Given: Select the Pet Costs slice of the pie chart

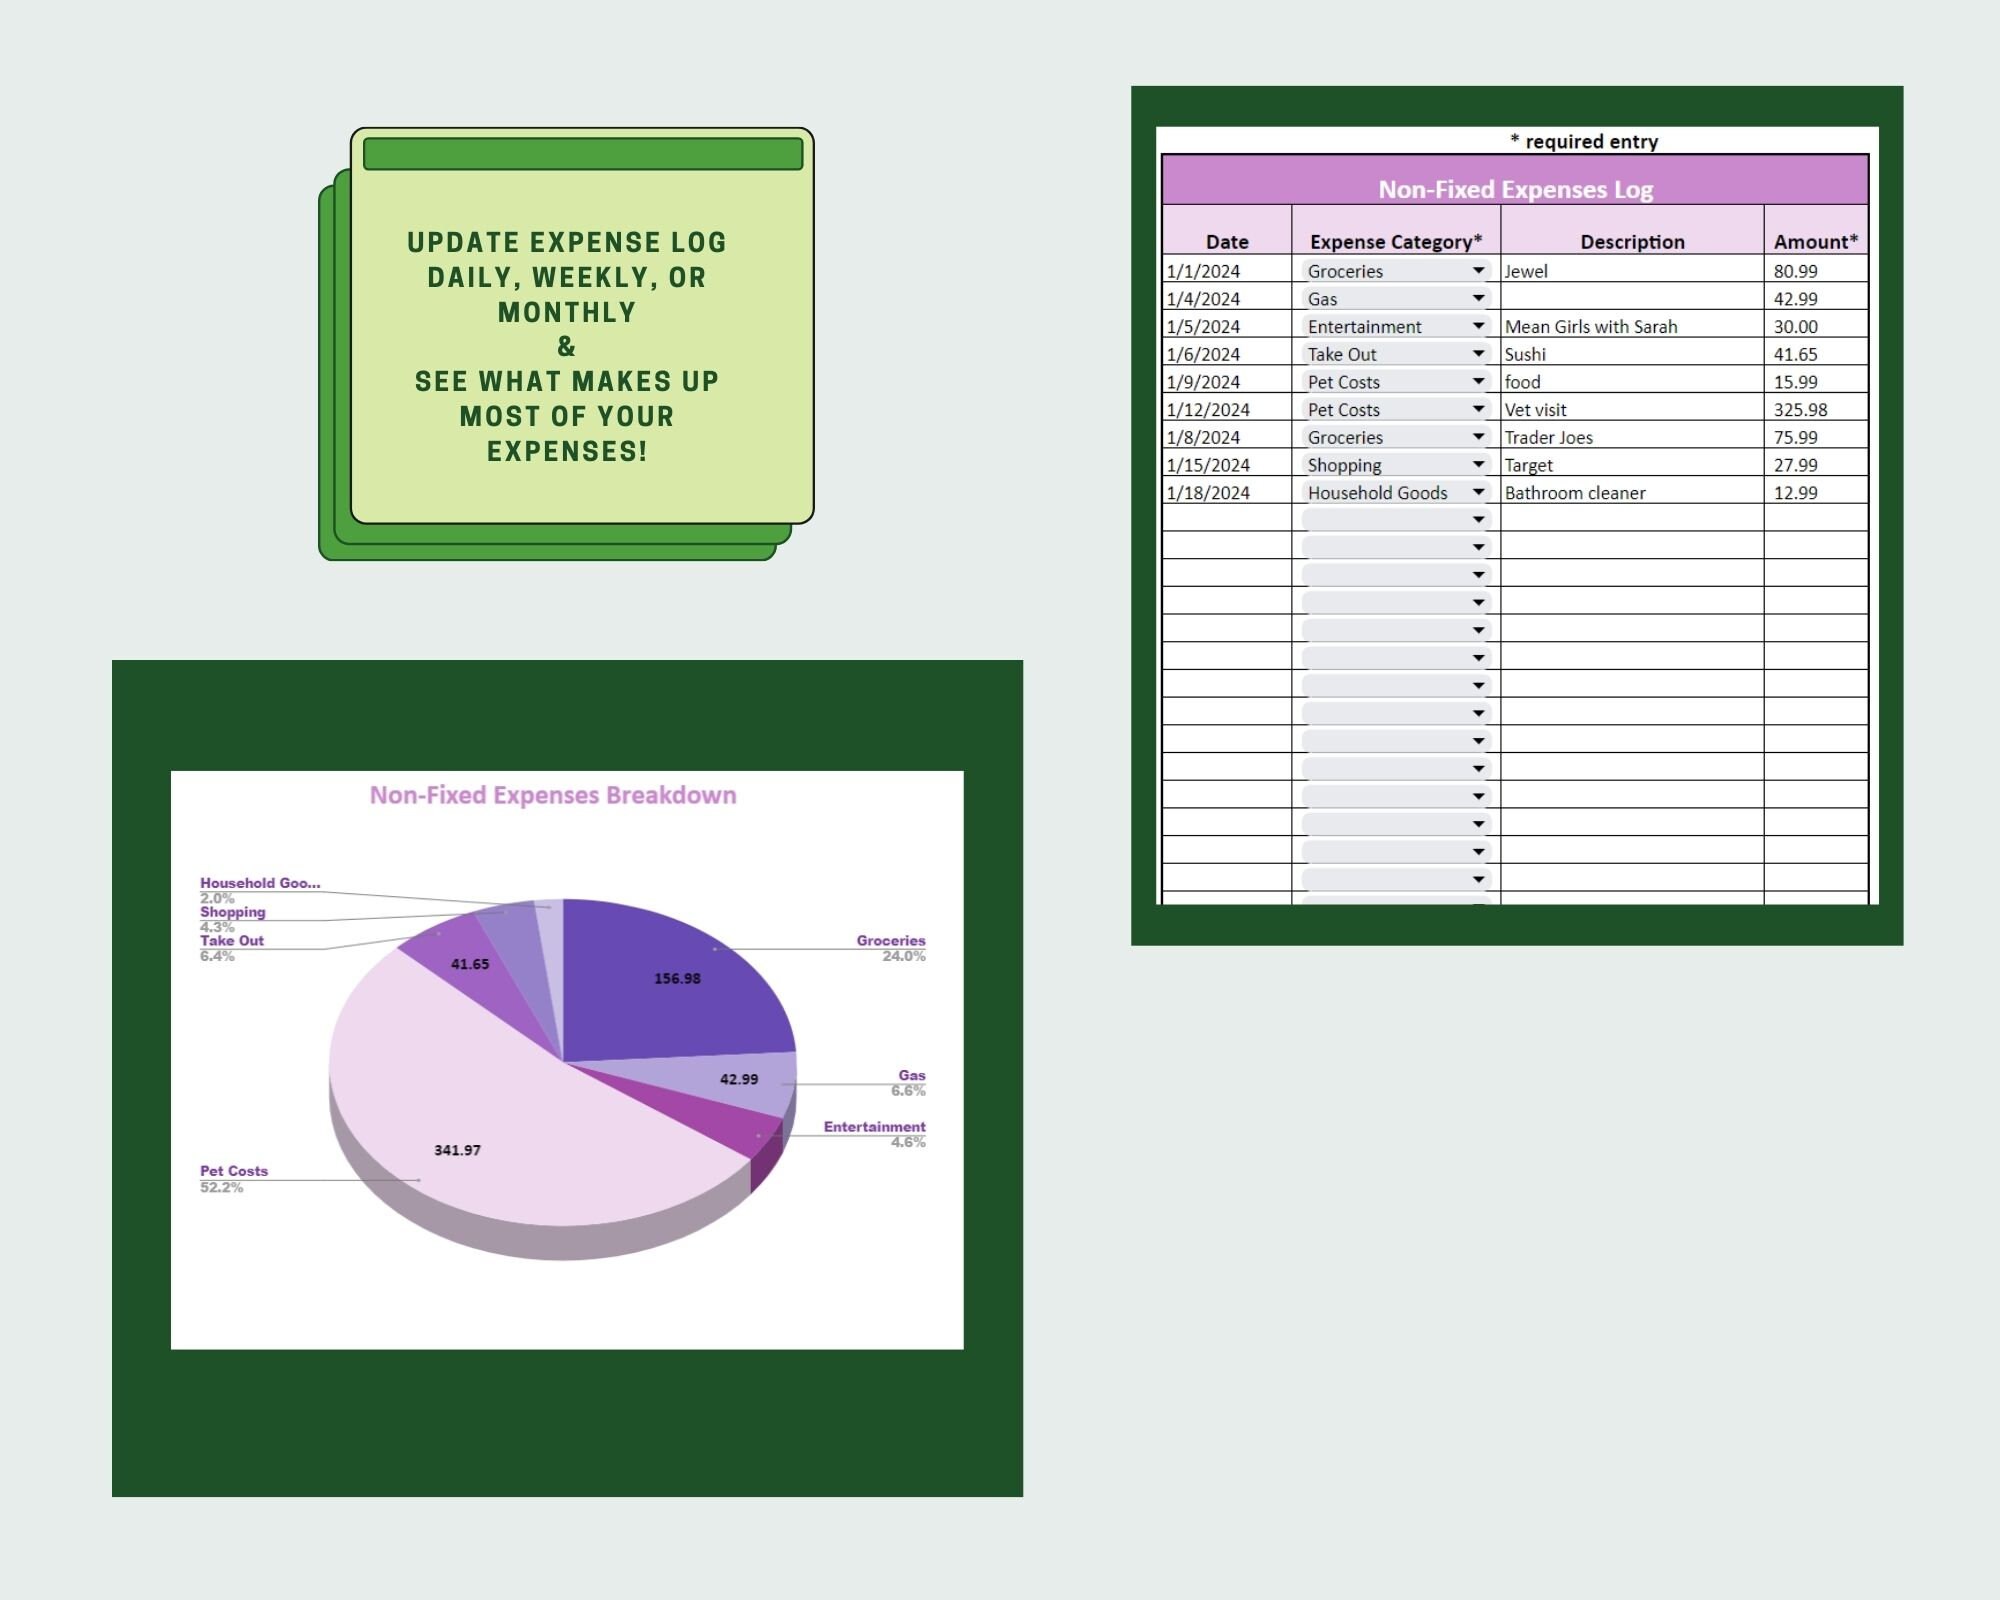Looking at the screenshot, I should coord(455,1150).
